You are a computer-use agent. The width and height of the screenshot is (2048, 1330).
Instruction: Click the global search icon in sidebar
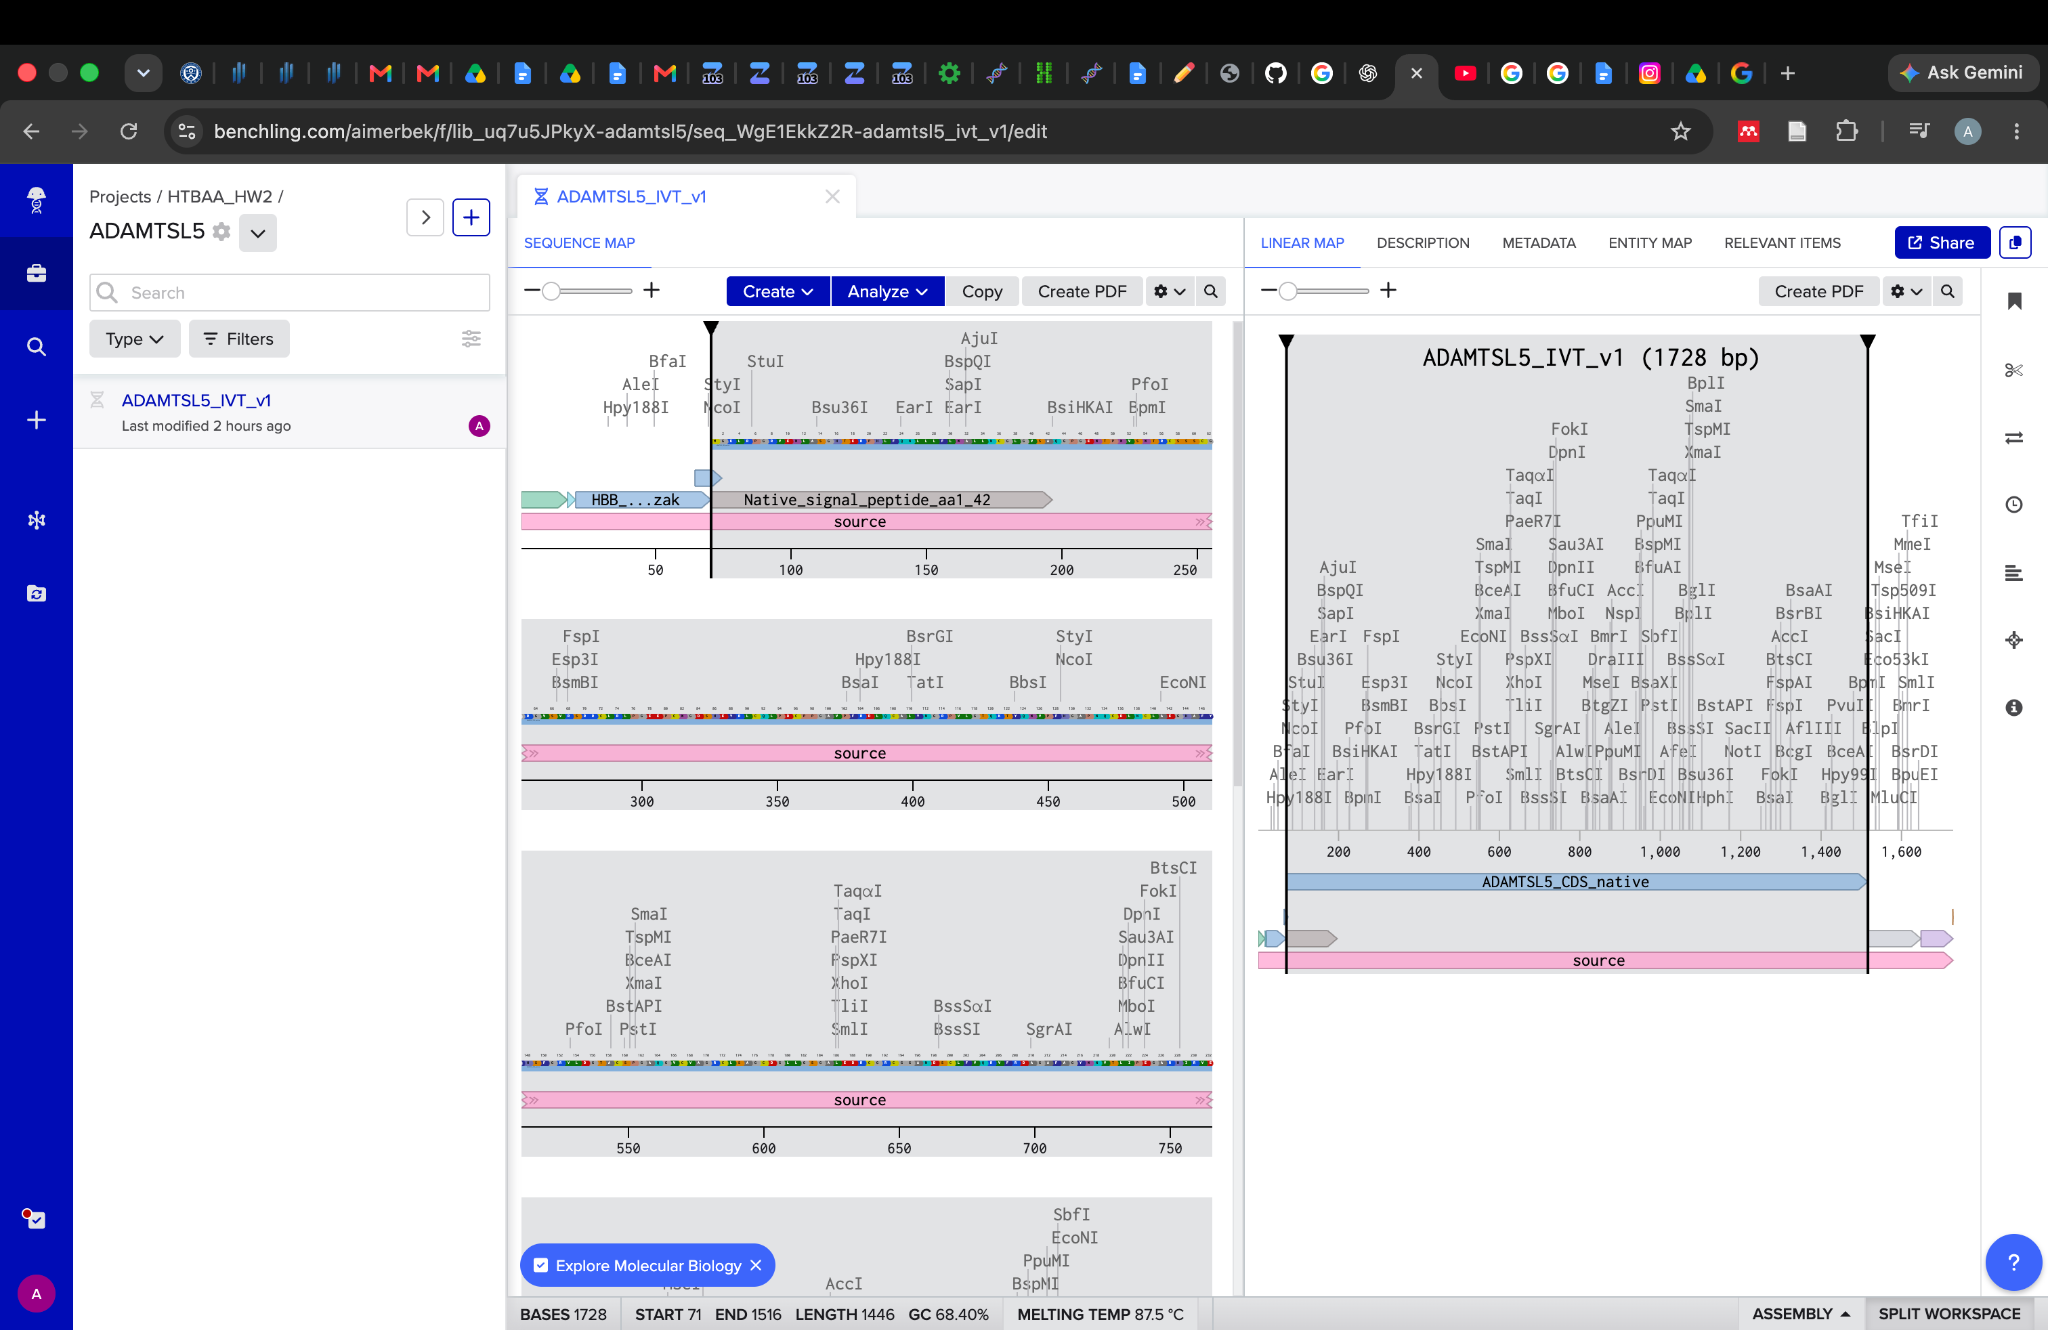coord(36,347)
